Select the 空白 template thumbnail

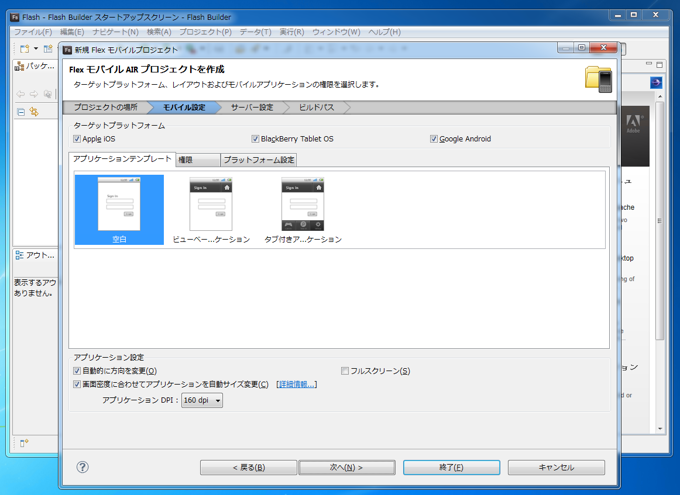(119, 210)
